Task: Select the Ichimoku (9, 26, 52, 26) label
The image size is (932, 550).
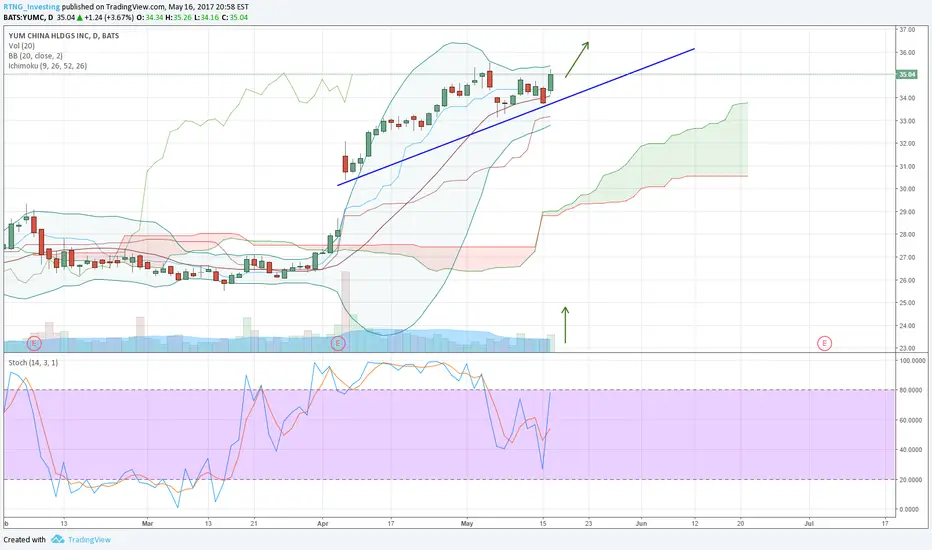Action: pyautogui.click(x=48, y=66)
